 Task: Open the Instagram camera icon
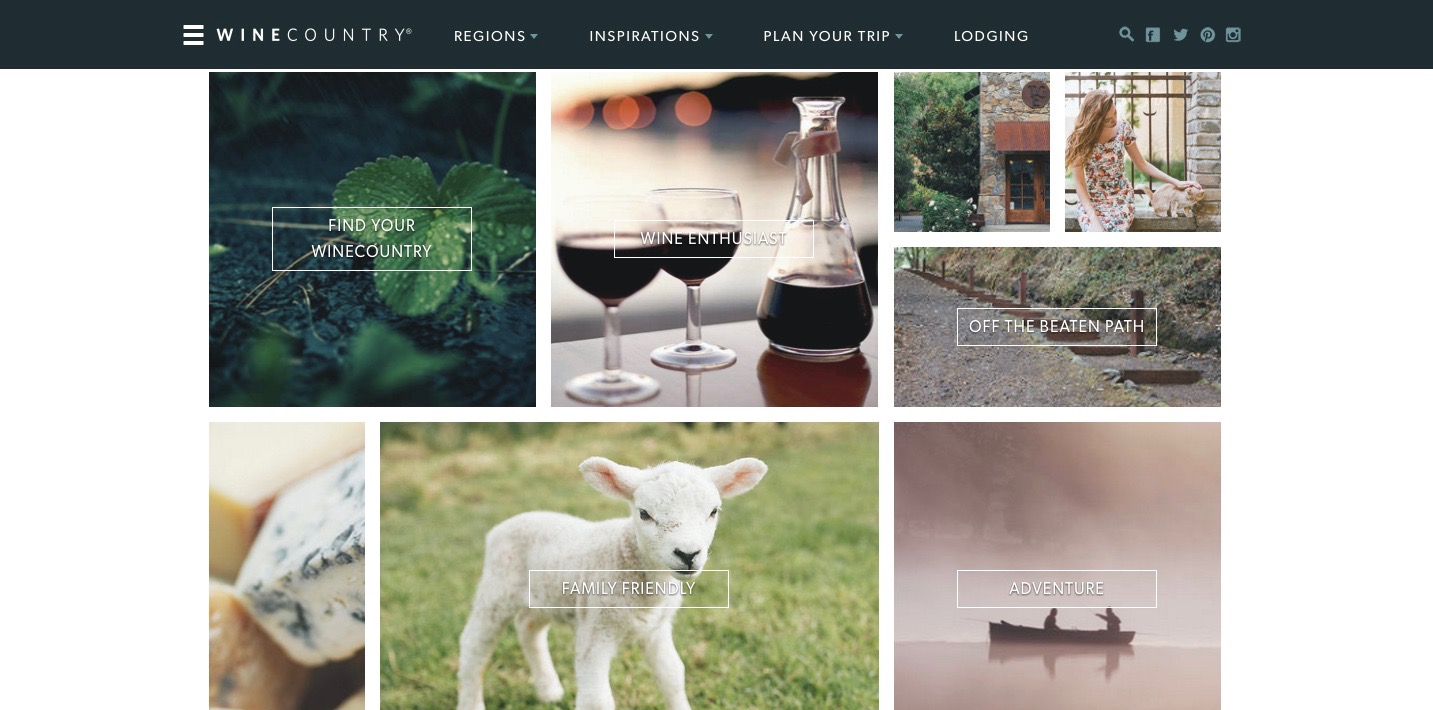pyautogui.click(x=1234, y=35)
